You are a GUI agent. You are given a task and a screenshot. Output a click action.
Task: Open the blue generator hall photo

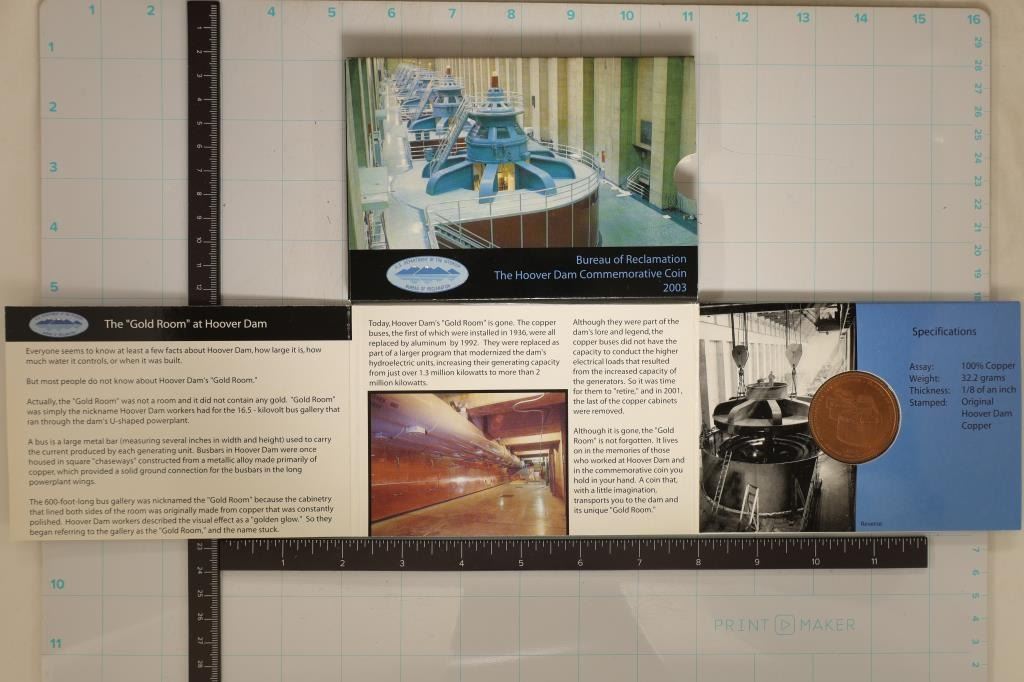520,150
